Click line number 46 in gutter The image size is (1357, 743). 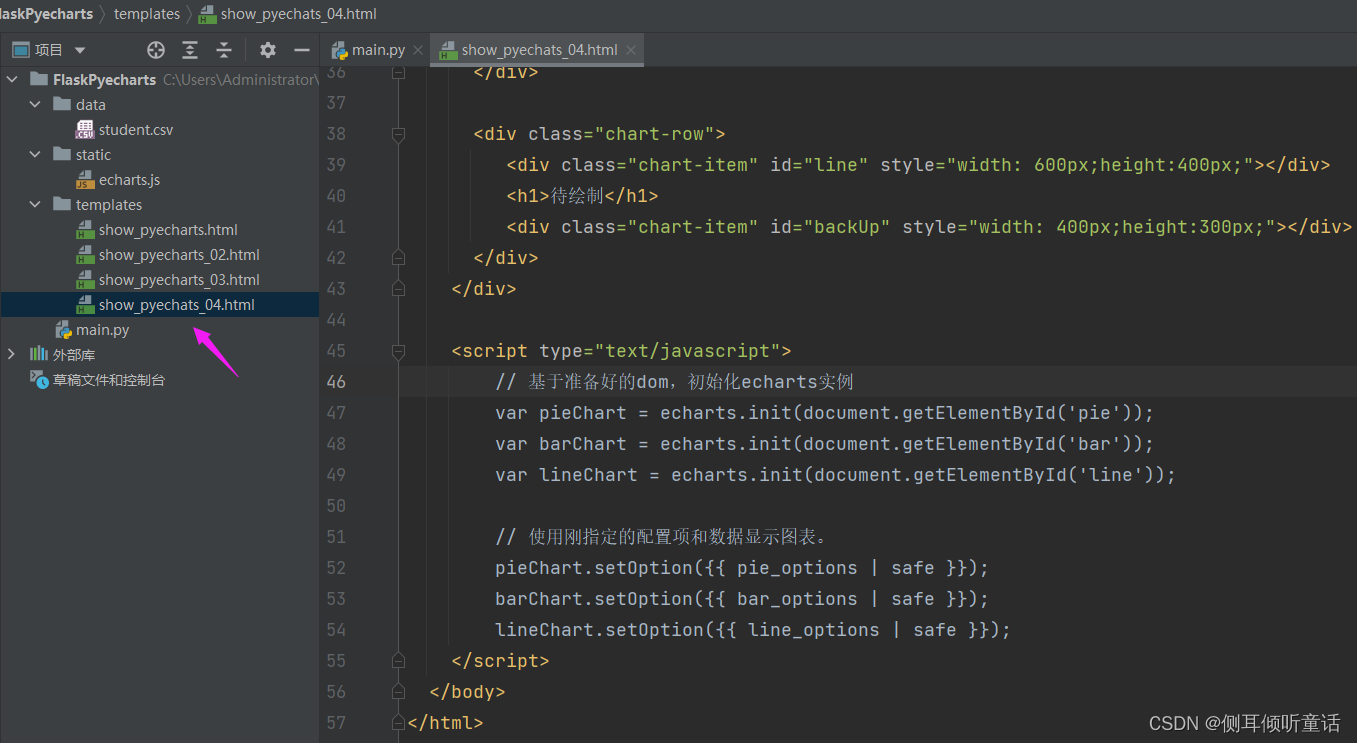(336, 382)
